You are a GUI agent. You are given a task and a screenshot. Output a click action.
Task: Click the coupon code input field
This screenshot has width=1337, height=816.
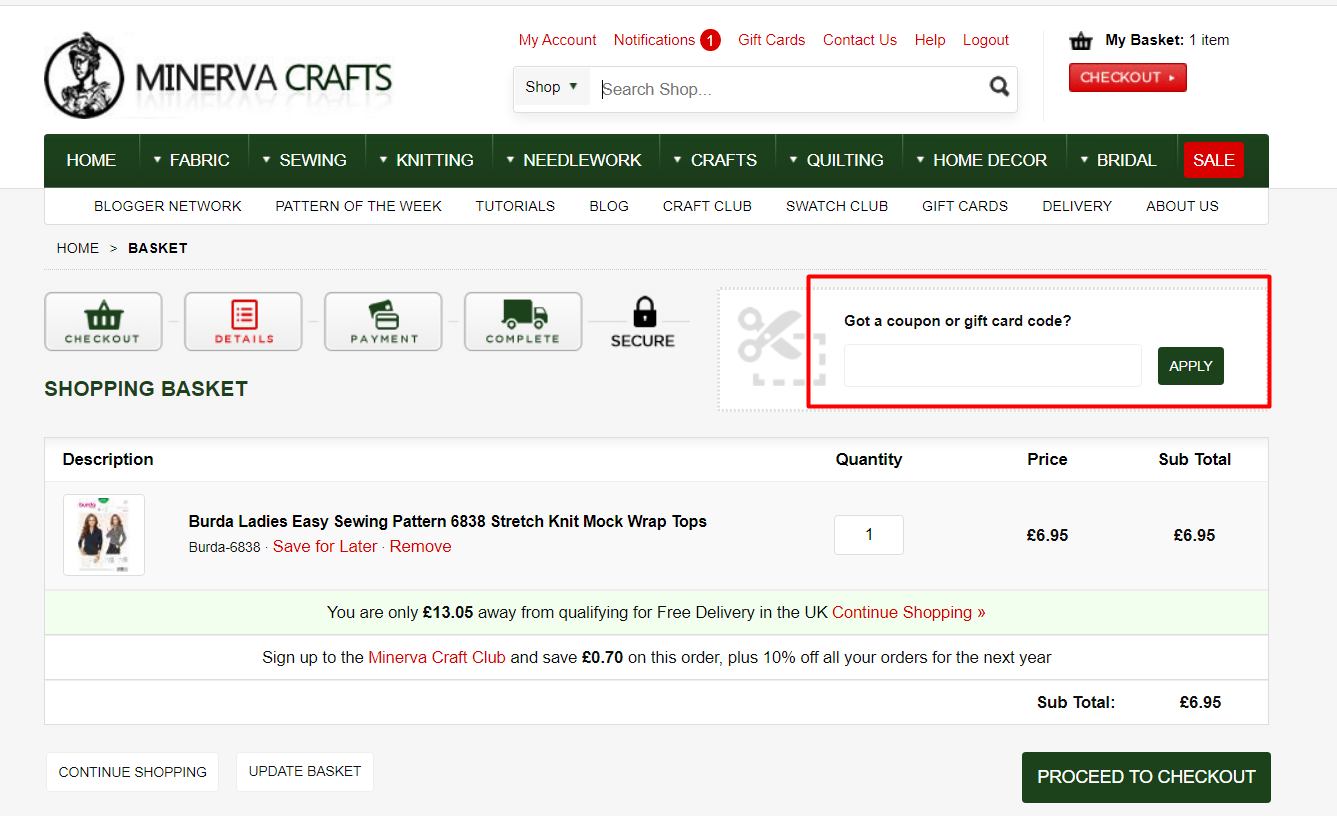coord(992,365)
